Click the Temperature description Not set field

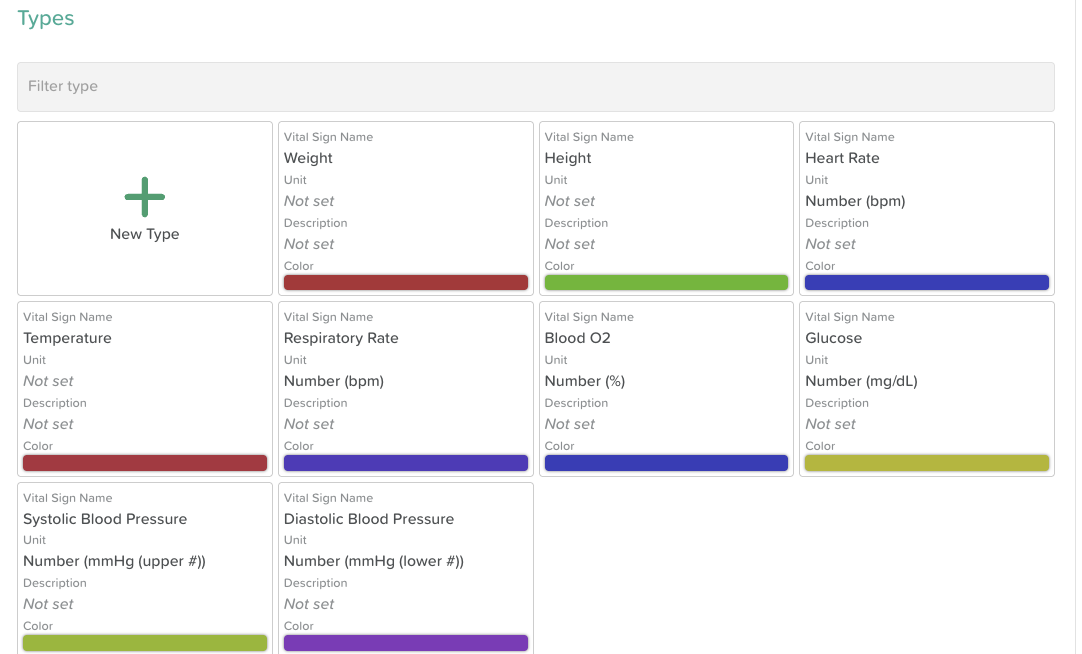click(49, 424)
